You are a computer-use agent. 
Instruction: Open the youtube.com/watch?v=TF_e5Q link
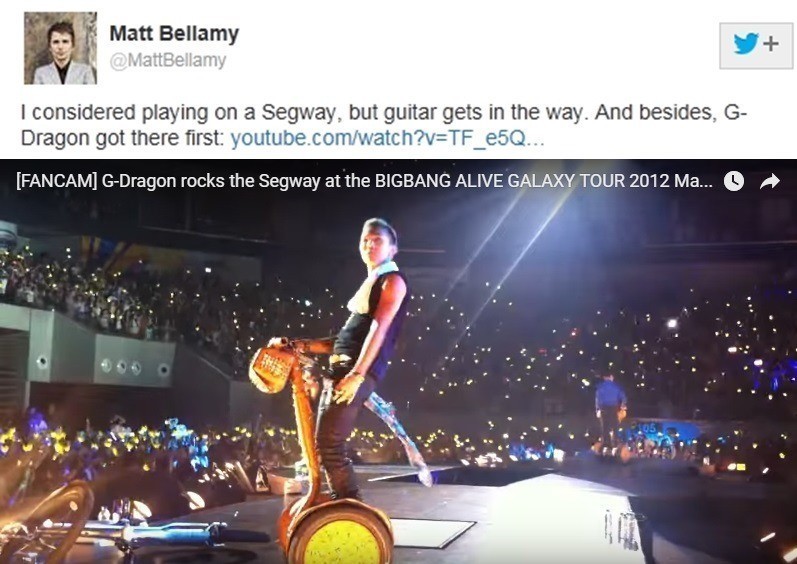point(387,138)
